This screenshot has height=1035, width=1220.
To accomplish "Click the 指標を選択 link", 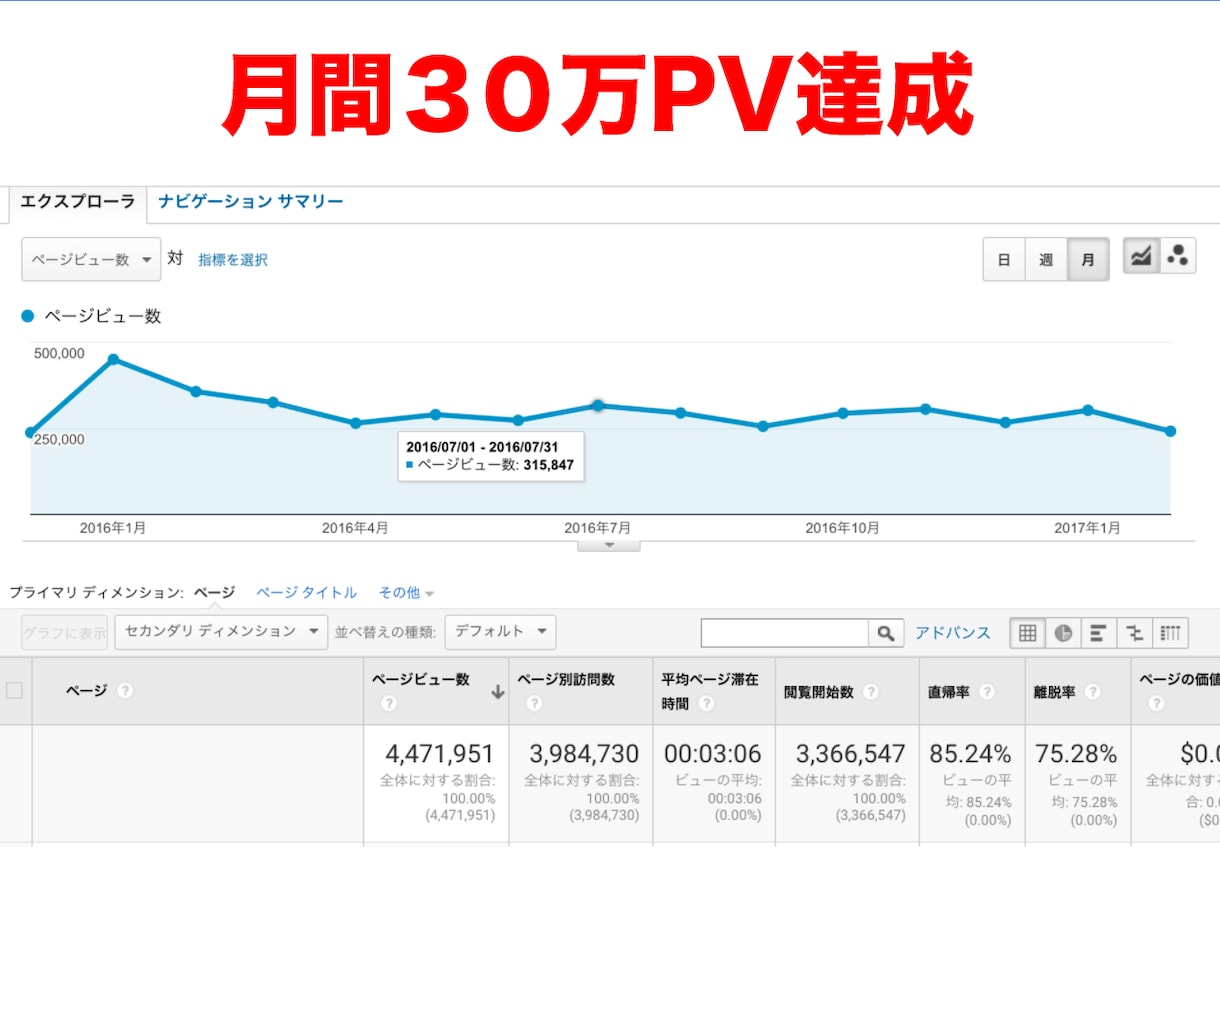I will [x=233, y=260].
